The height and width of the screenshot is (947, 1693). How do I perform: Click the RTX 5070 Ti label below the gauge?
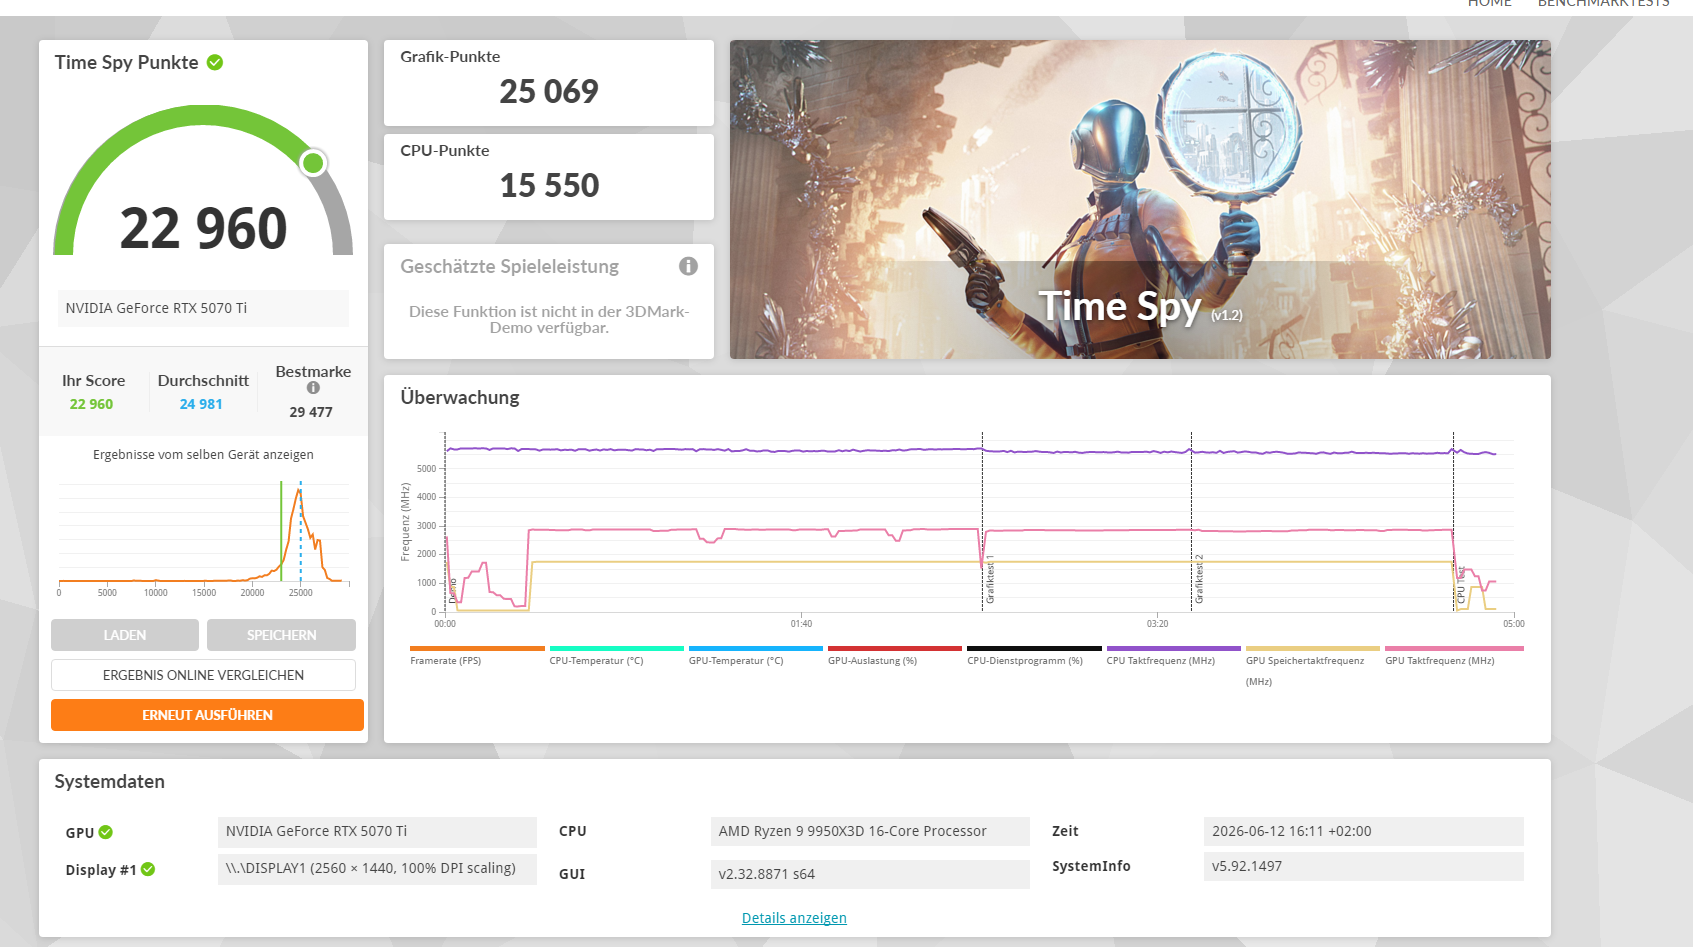pyautogui.click(x=203, y=308)
